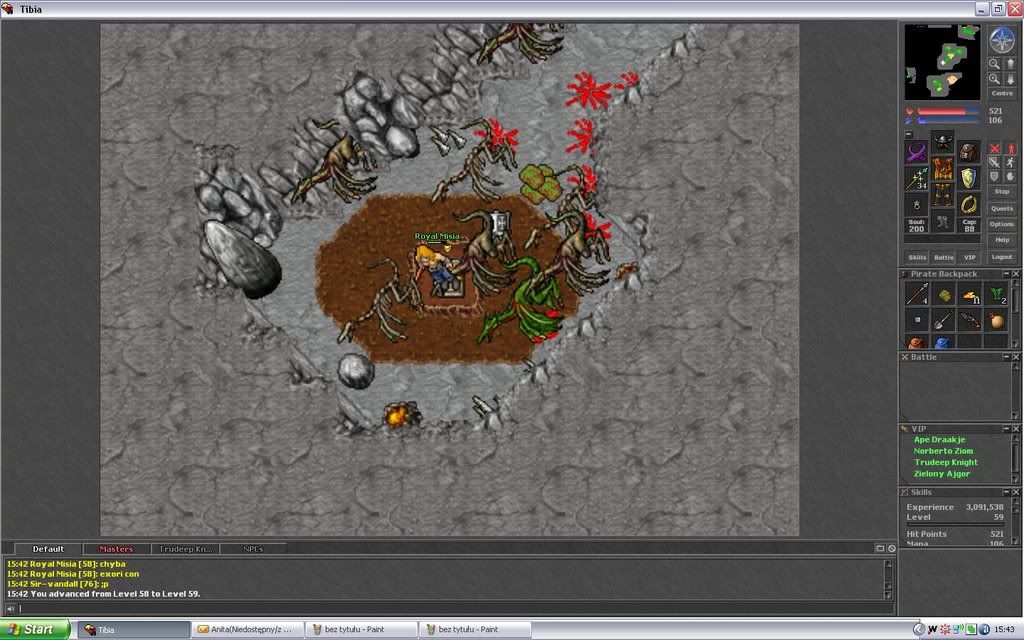Toggle the Skills window button
Image resolution: width=1024 pixels, height=640 pixels.
[917, 257]
